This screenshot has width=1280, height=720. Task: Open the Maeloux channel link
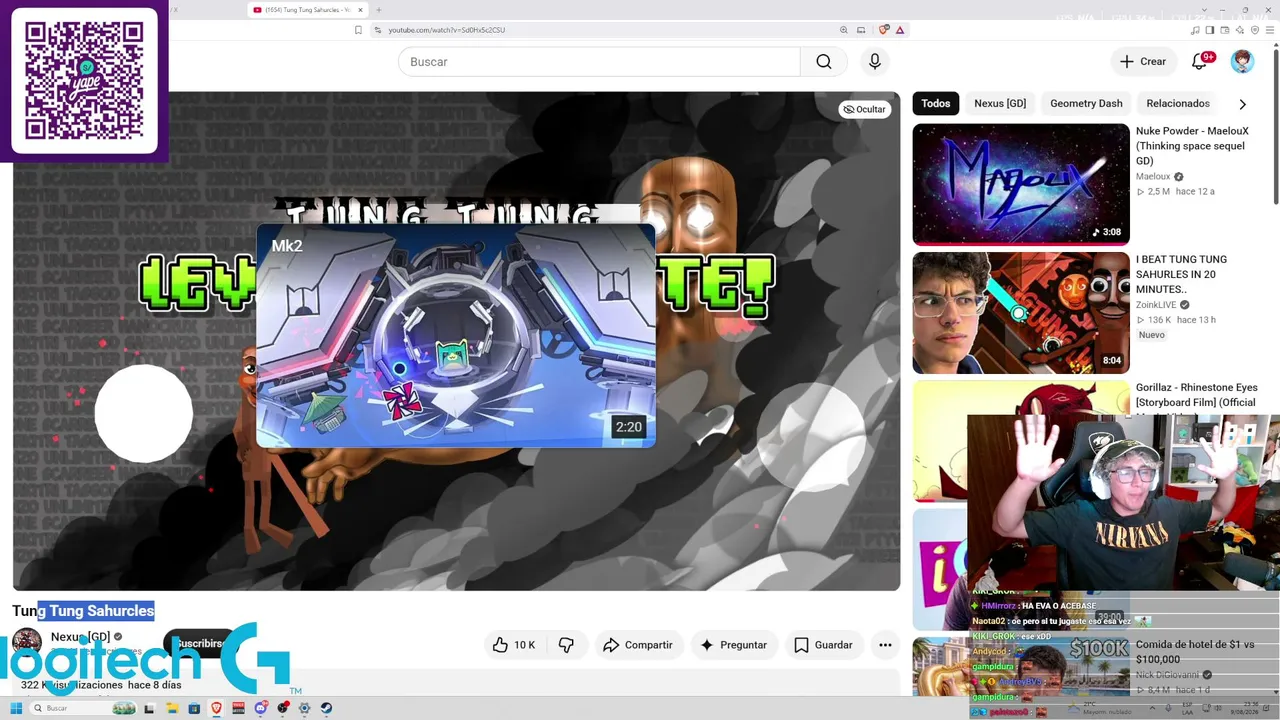[1153, 177]
